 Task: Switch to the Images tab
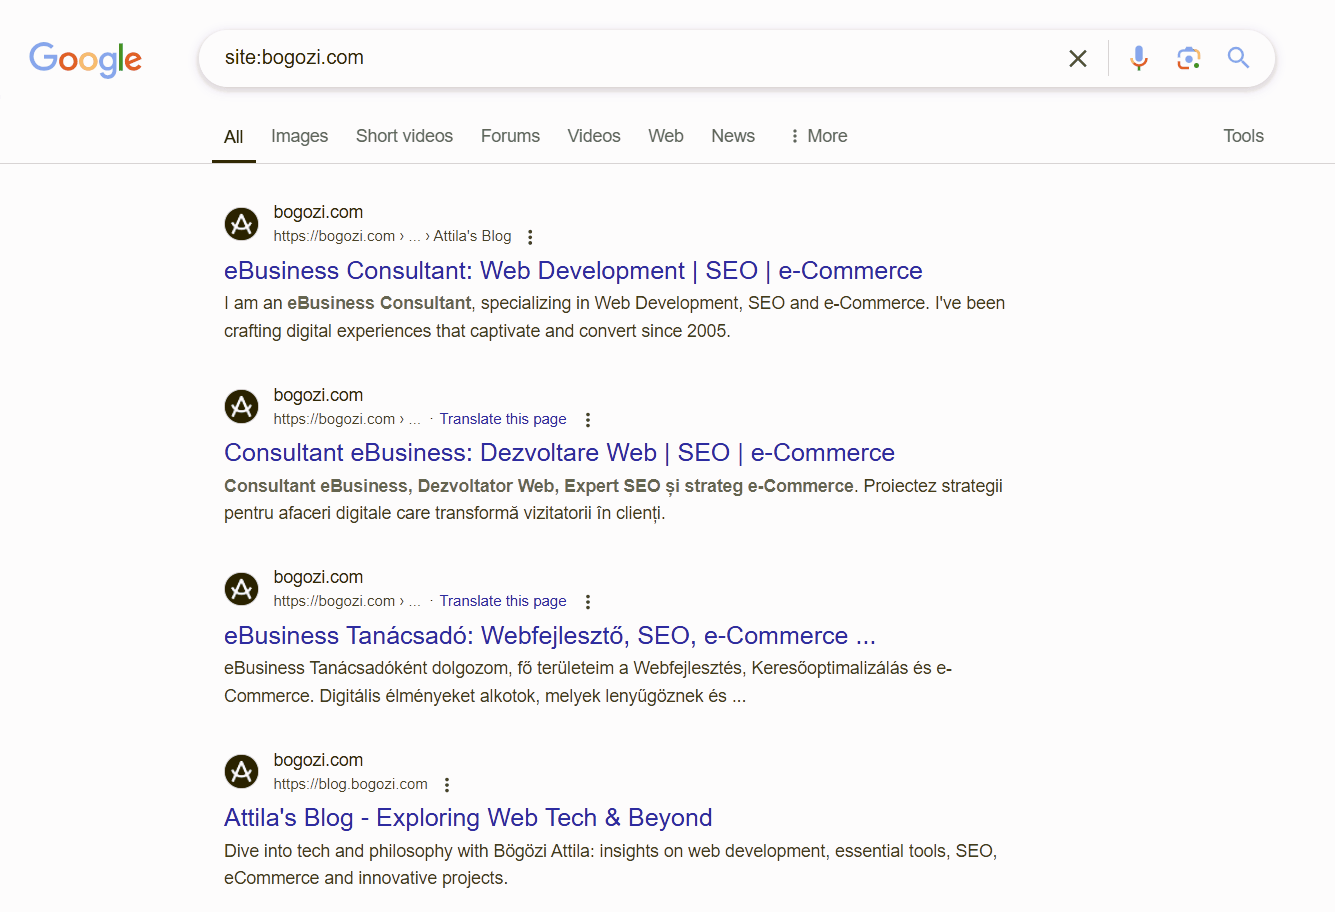tap(298, 136)
